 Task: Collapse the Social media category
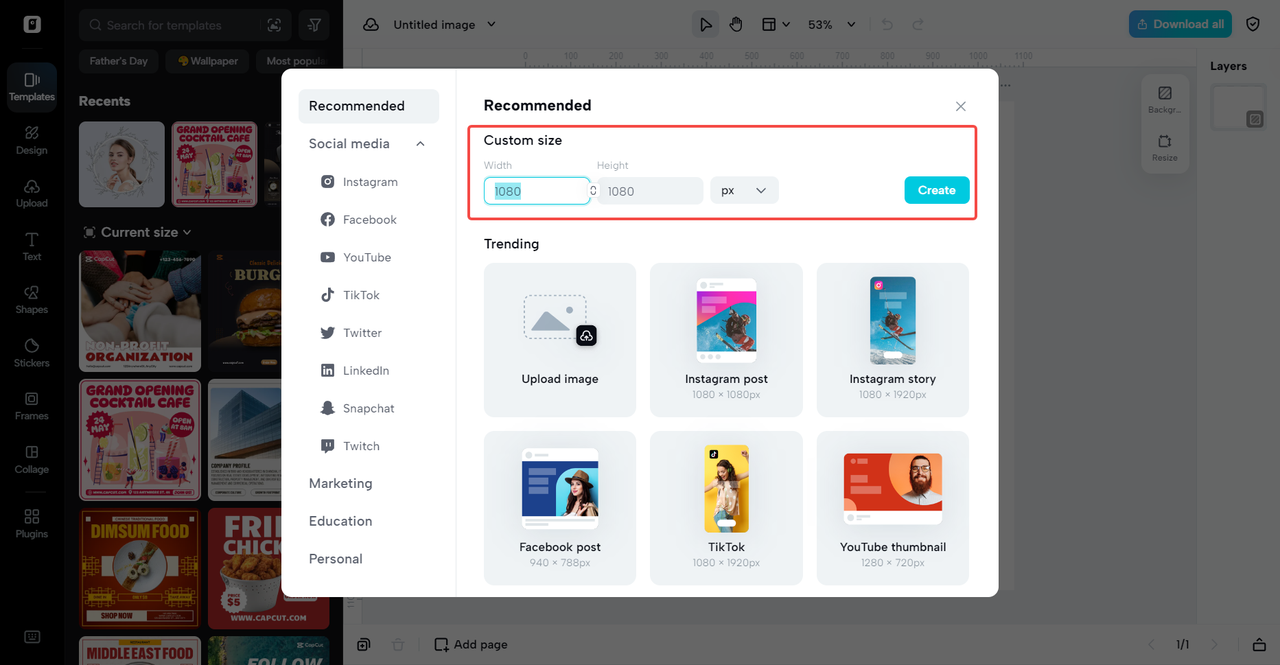click(420, 144)
